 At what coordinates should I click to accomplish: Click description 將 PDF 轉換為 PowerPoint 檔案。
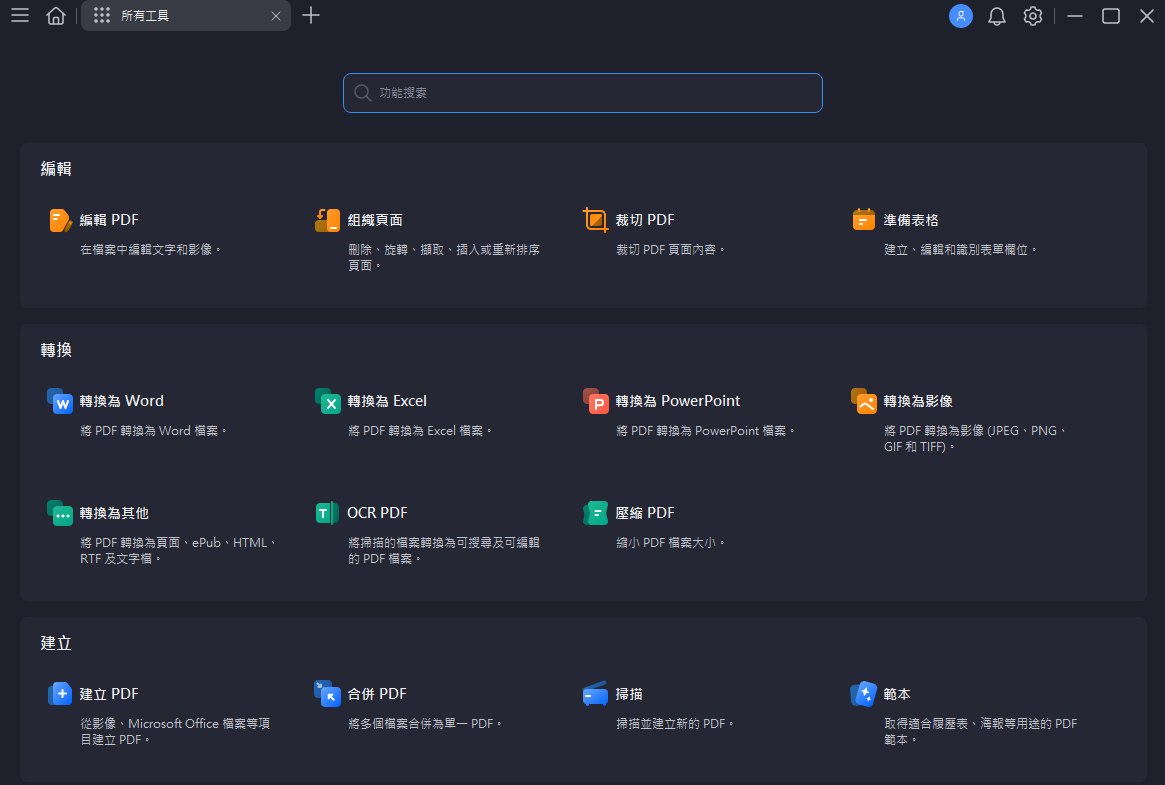click(x=706, y=431)
